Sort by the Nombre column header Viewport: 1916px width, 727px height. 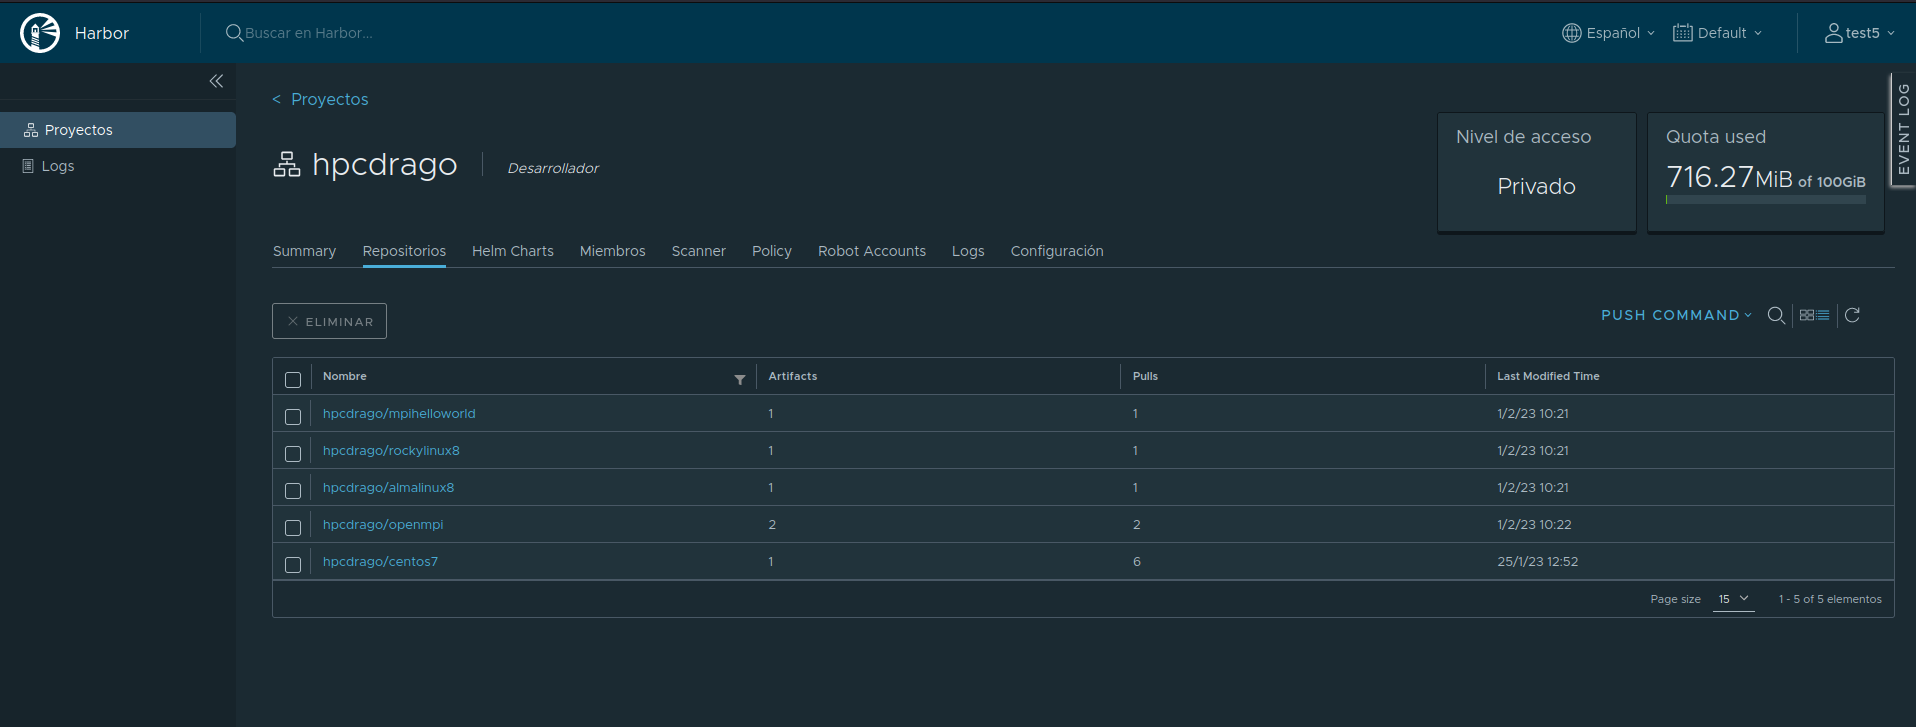click(x=345, y=376)
